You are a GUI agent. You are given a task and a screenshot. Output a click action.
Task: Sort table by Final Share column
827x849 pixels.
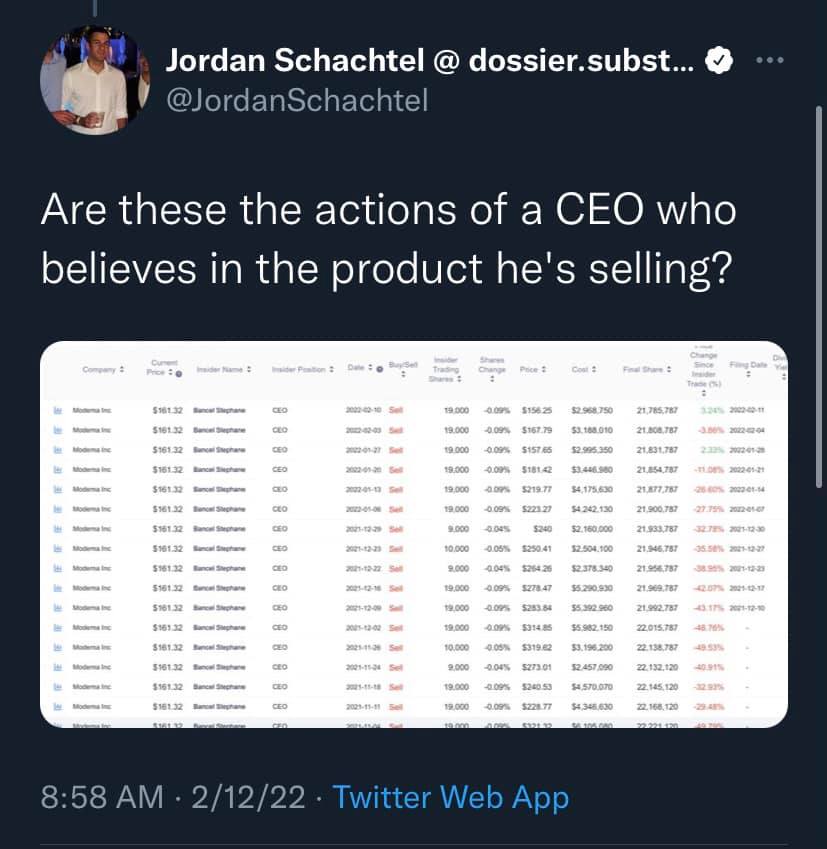coord(647,371)
